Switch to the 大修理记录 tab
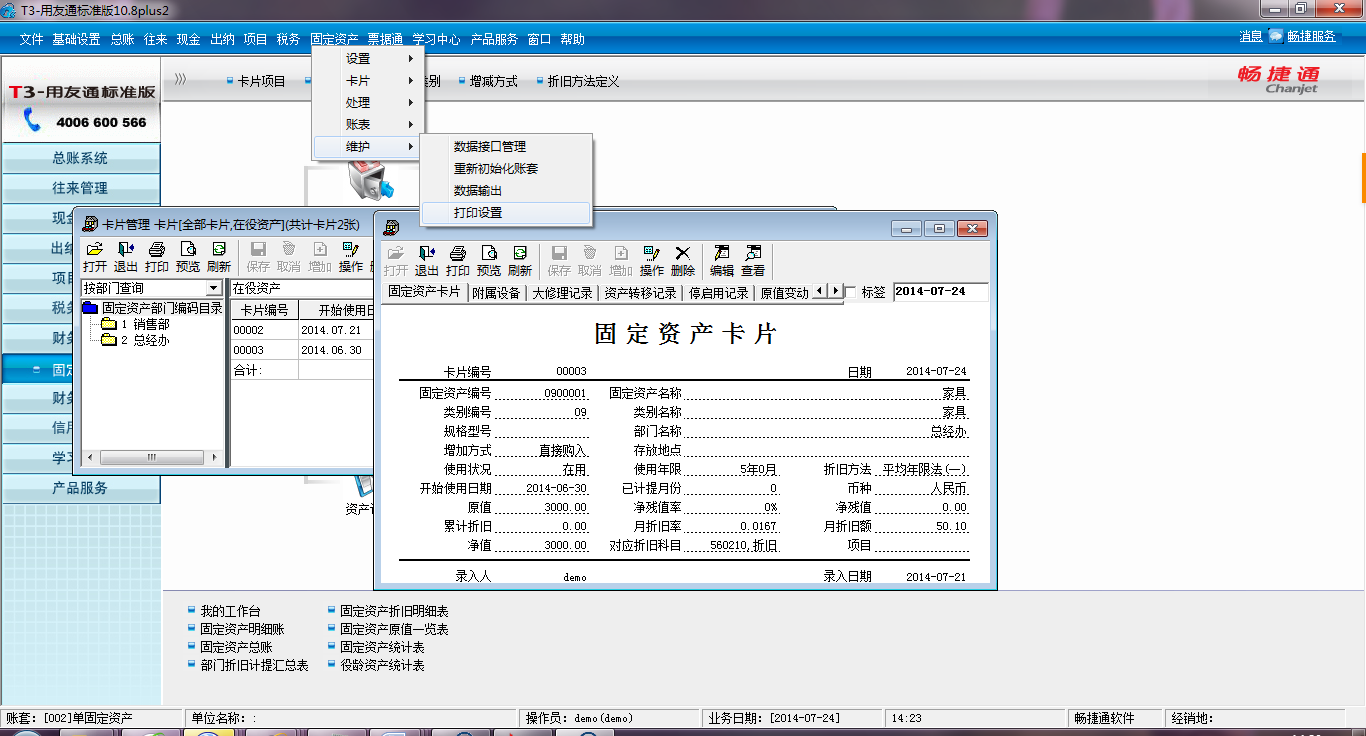Viewport: 1366px width, 736px height. point(563,293)
